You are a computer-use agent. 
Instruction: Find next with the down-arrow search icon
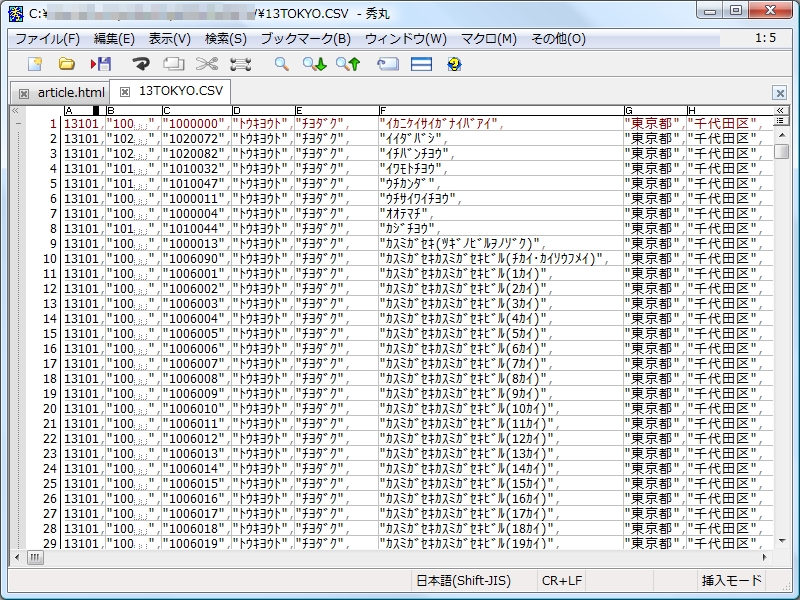tap(312, 63)
